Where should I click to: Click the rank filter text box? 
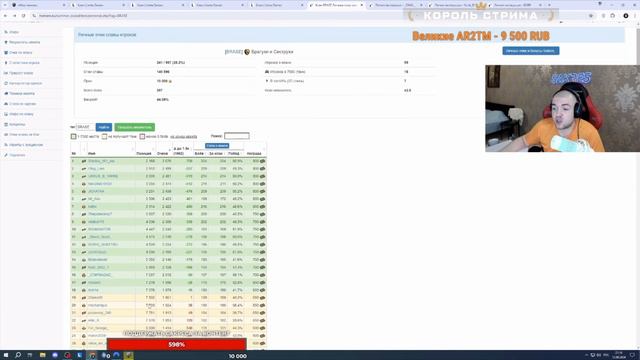237,136
